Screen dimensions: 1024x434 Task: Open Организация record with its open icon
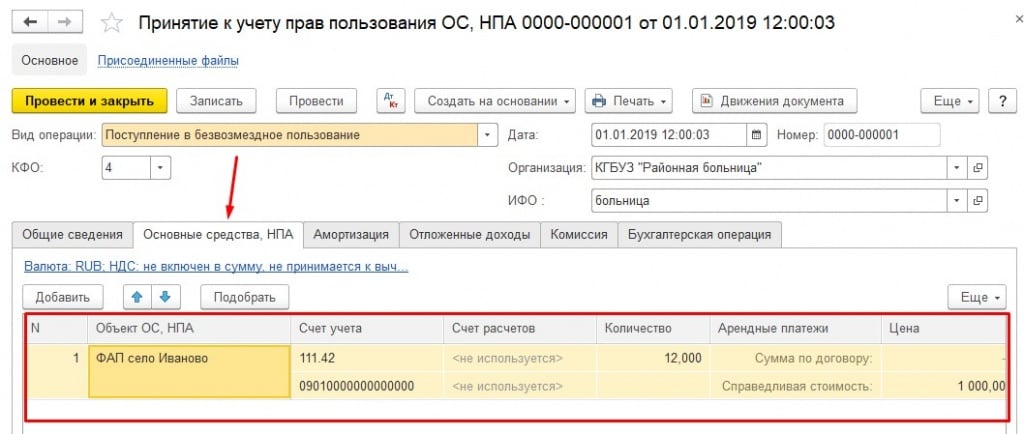[x=978, y=168]
